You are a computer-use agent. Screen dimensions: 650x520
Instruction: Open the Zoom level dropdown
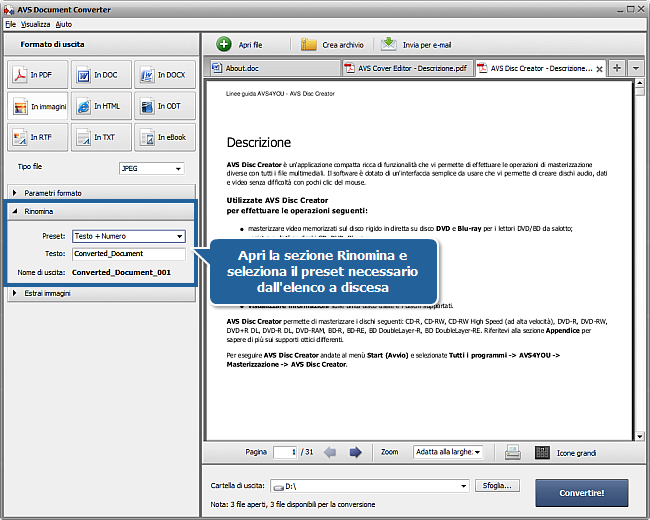pyautogui.click(x=448, y=452)
